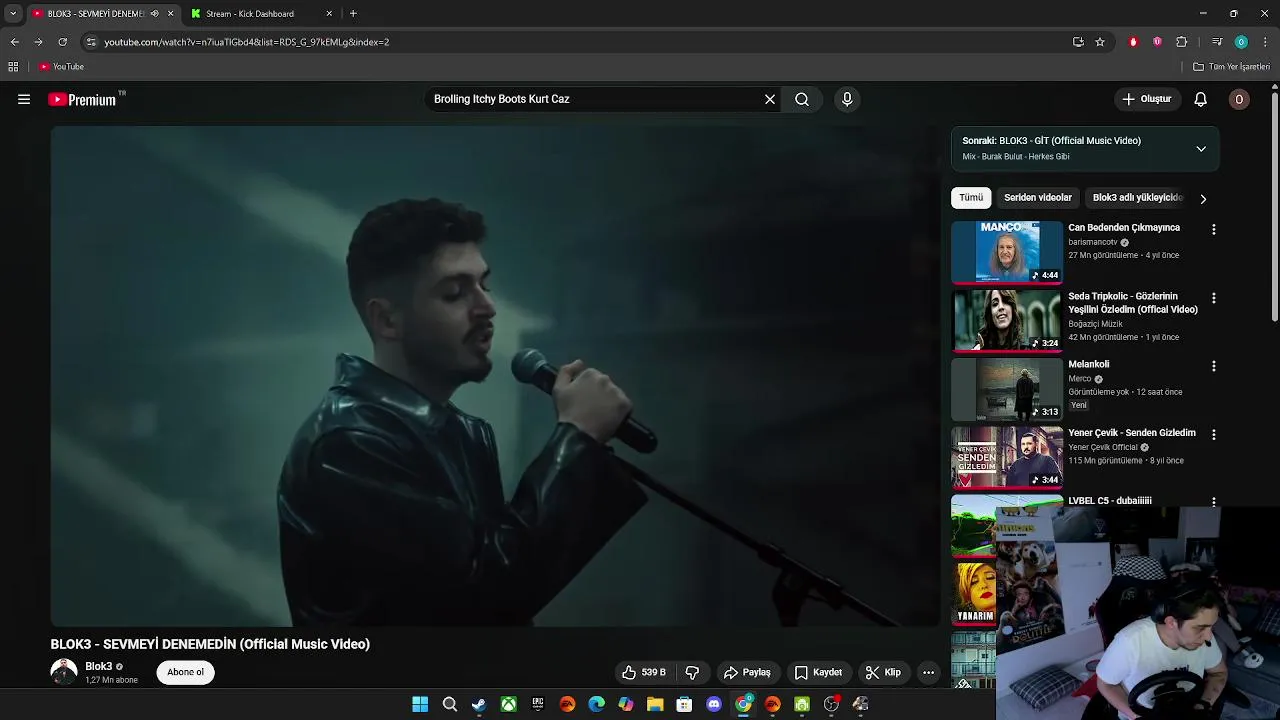The image size is (1280, 720).
Task: Open Discord from the taskbar
Action: (x=714, y=704)
